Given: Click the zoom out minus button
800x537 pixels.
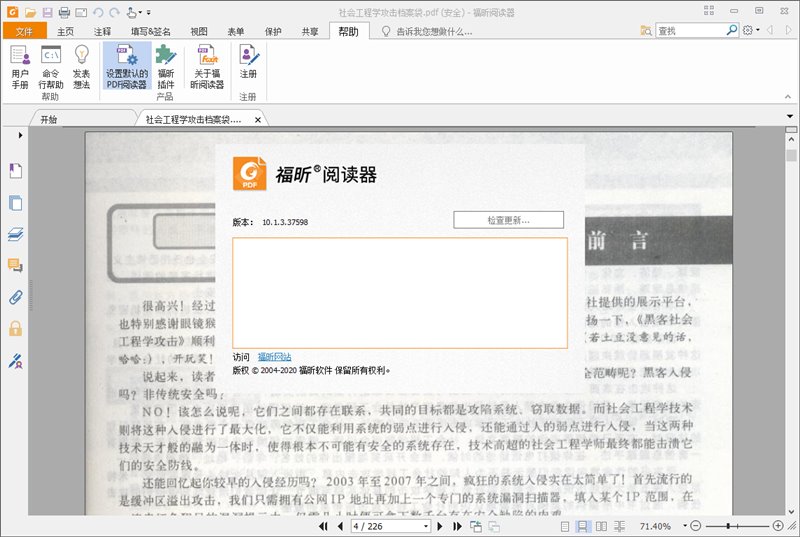Looking at the screenshot, I should click(696, 526).
